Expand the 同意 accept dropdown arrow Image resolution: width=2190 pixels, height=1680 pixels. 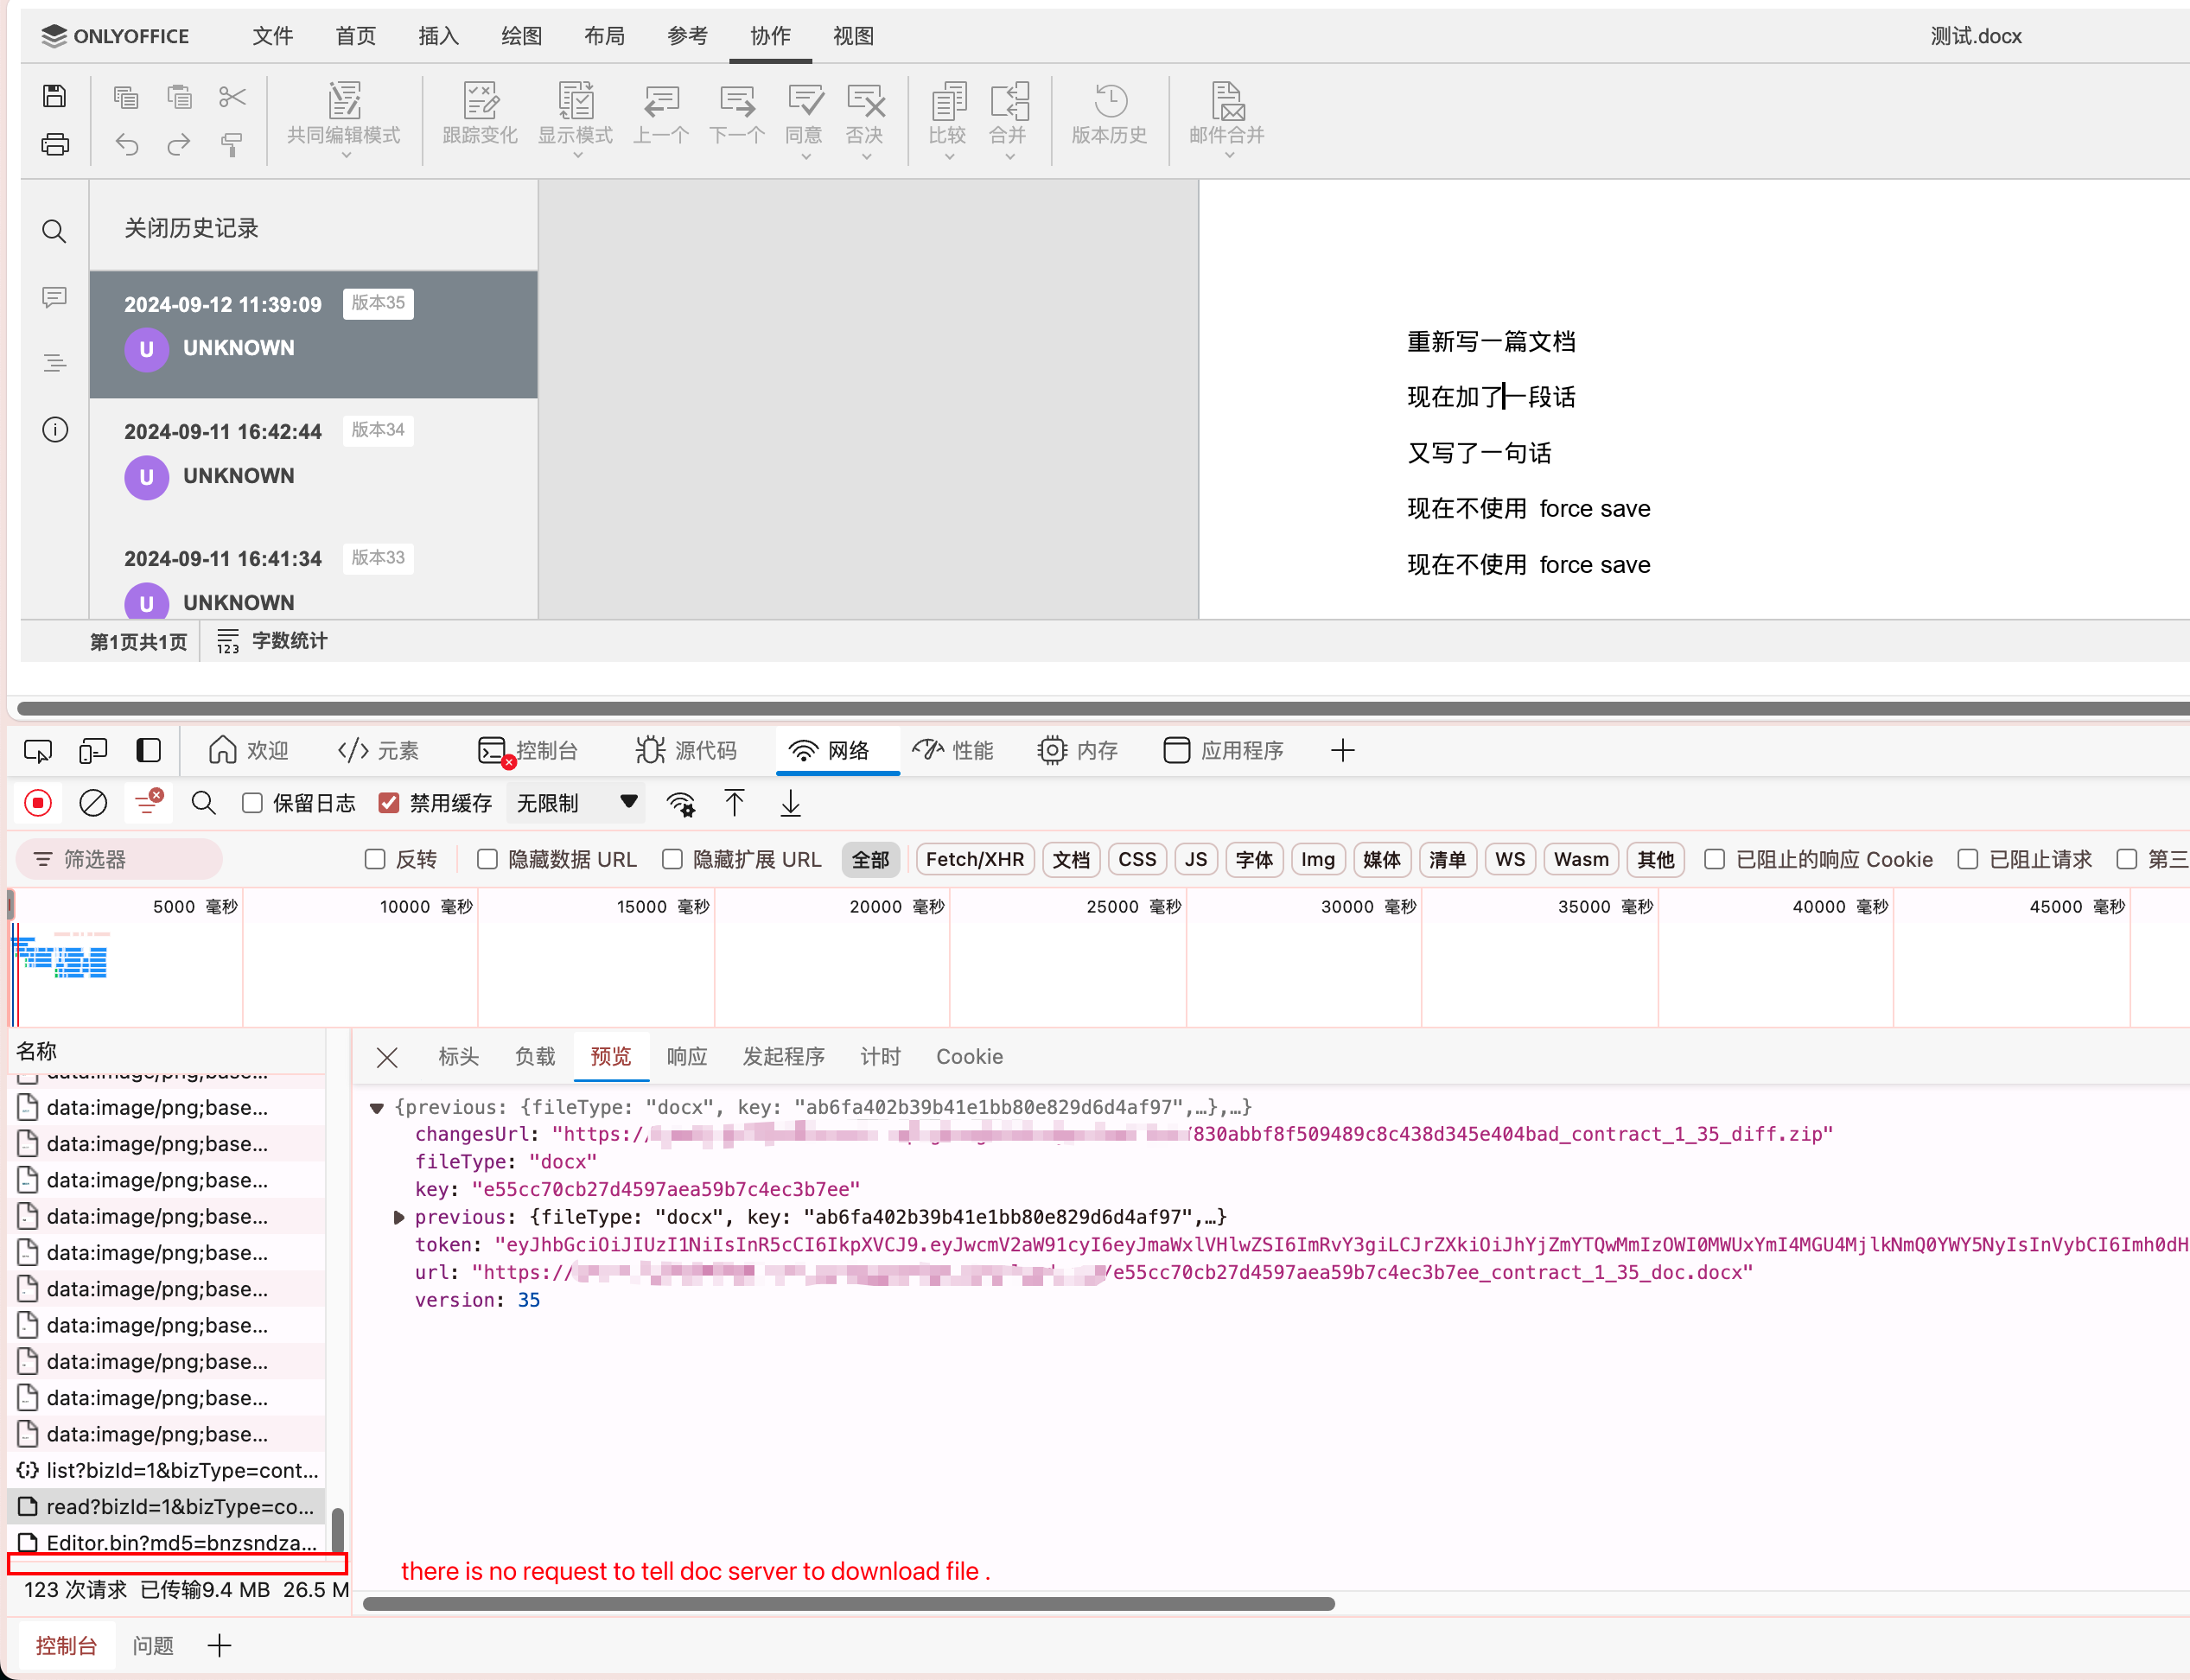805,157
